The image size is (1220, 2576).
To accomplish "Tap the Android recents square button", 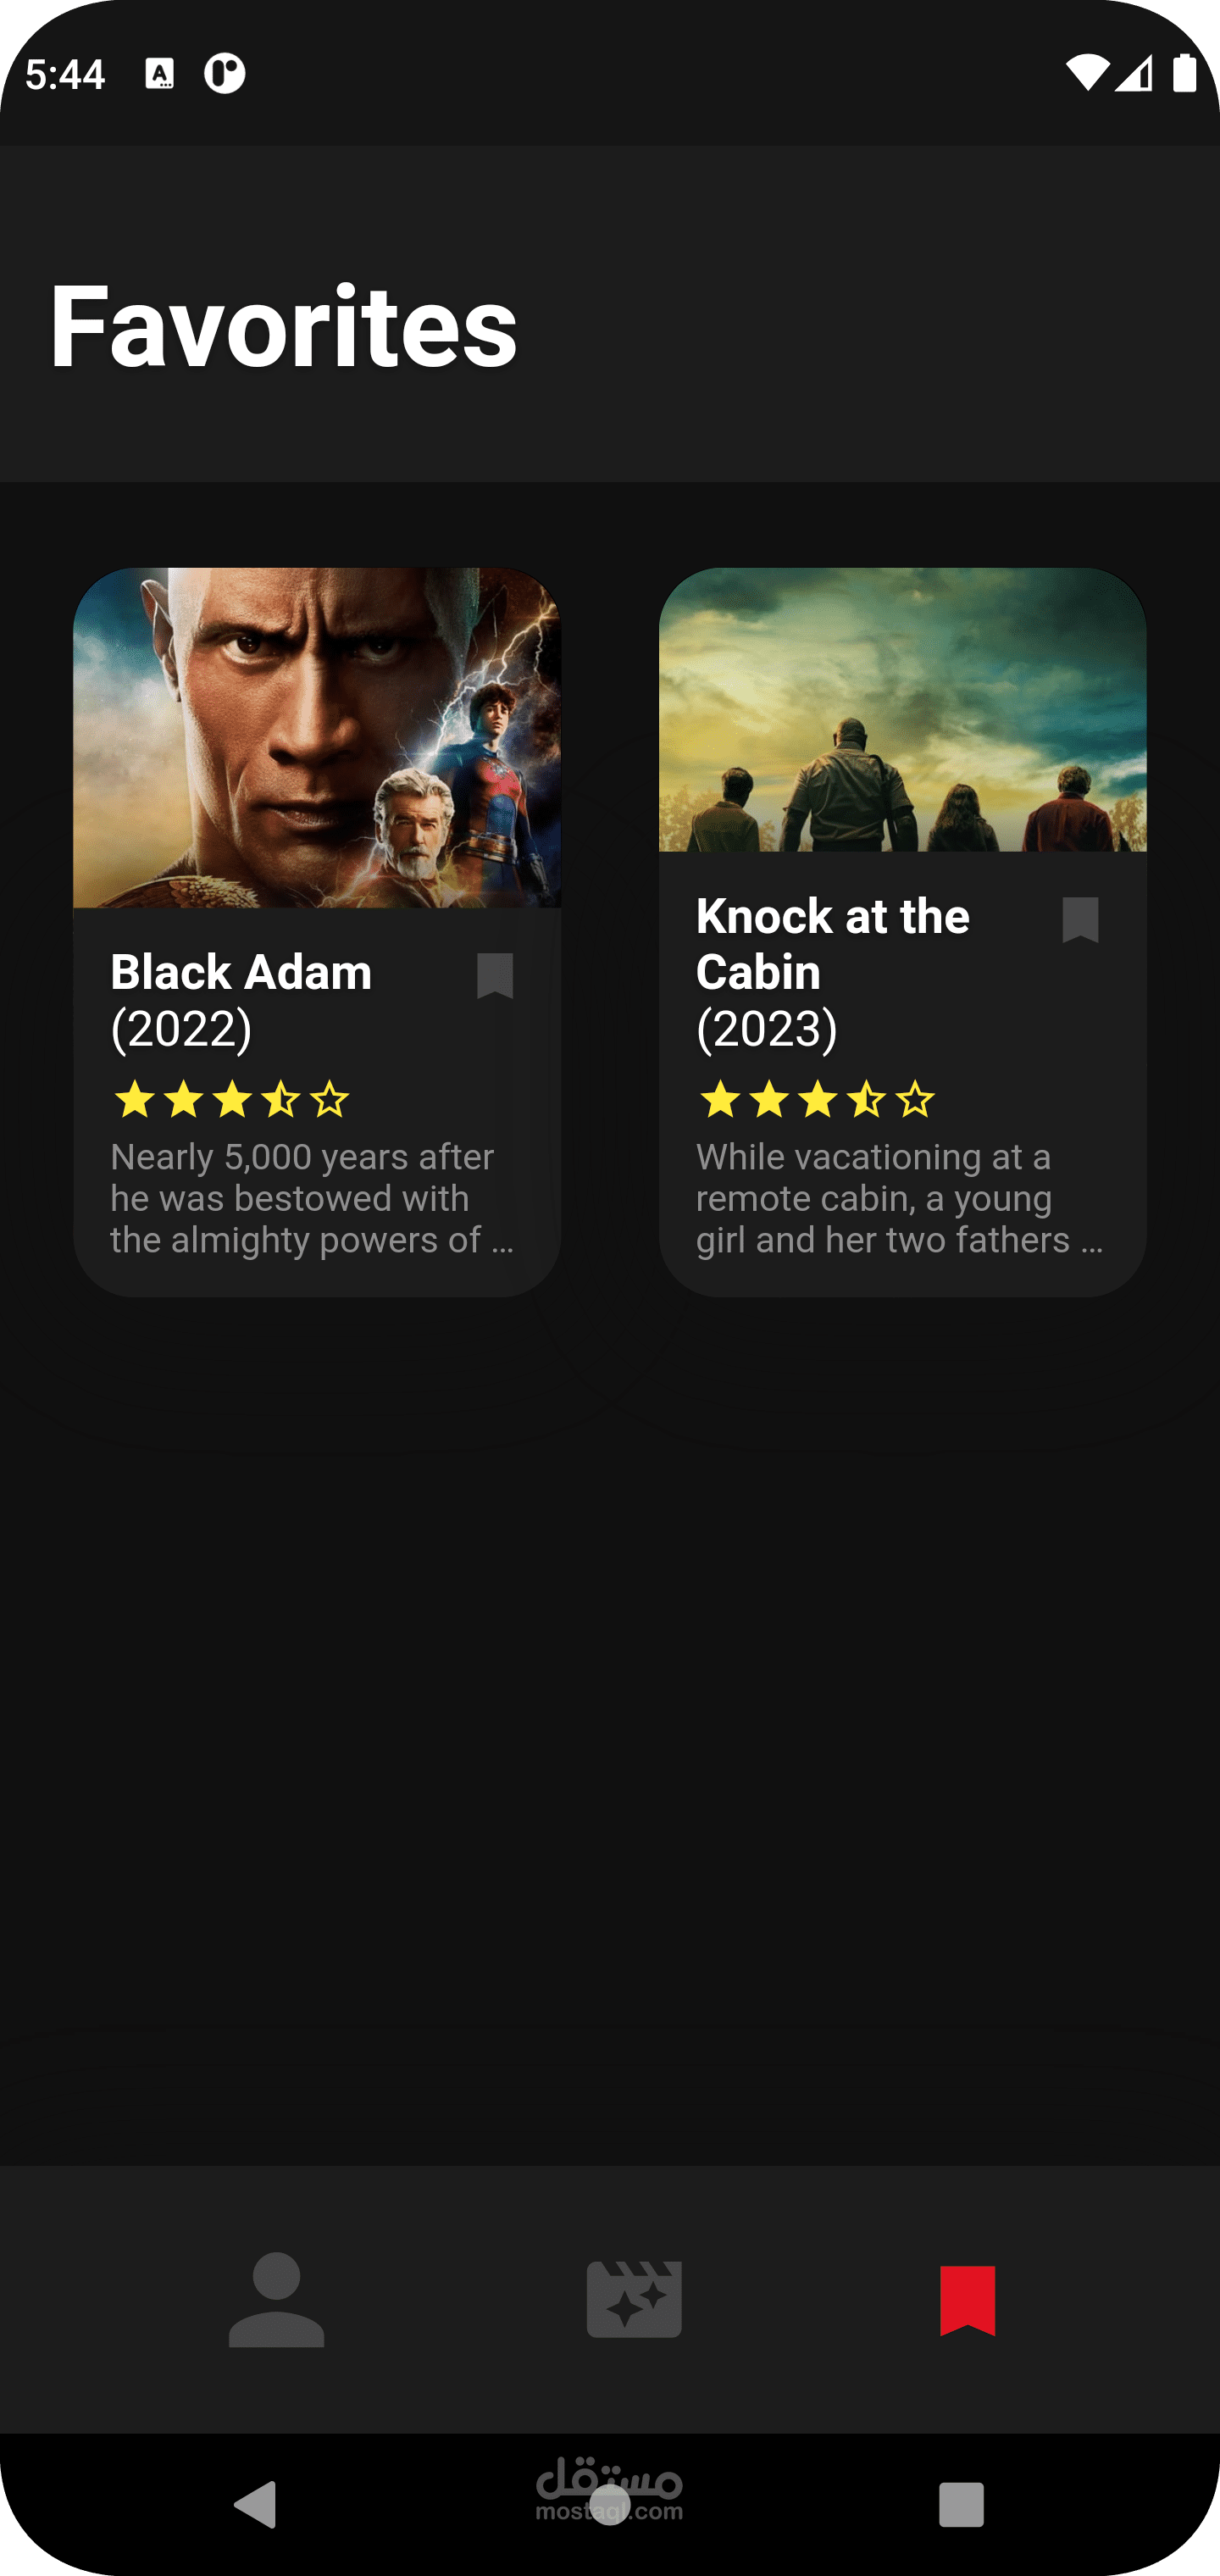I will click(x=961, y=2505).
